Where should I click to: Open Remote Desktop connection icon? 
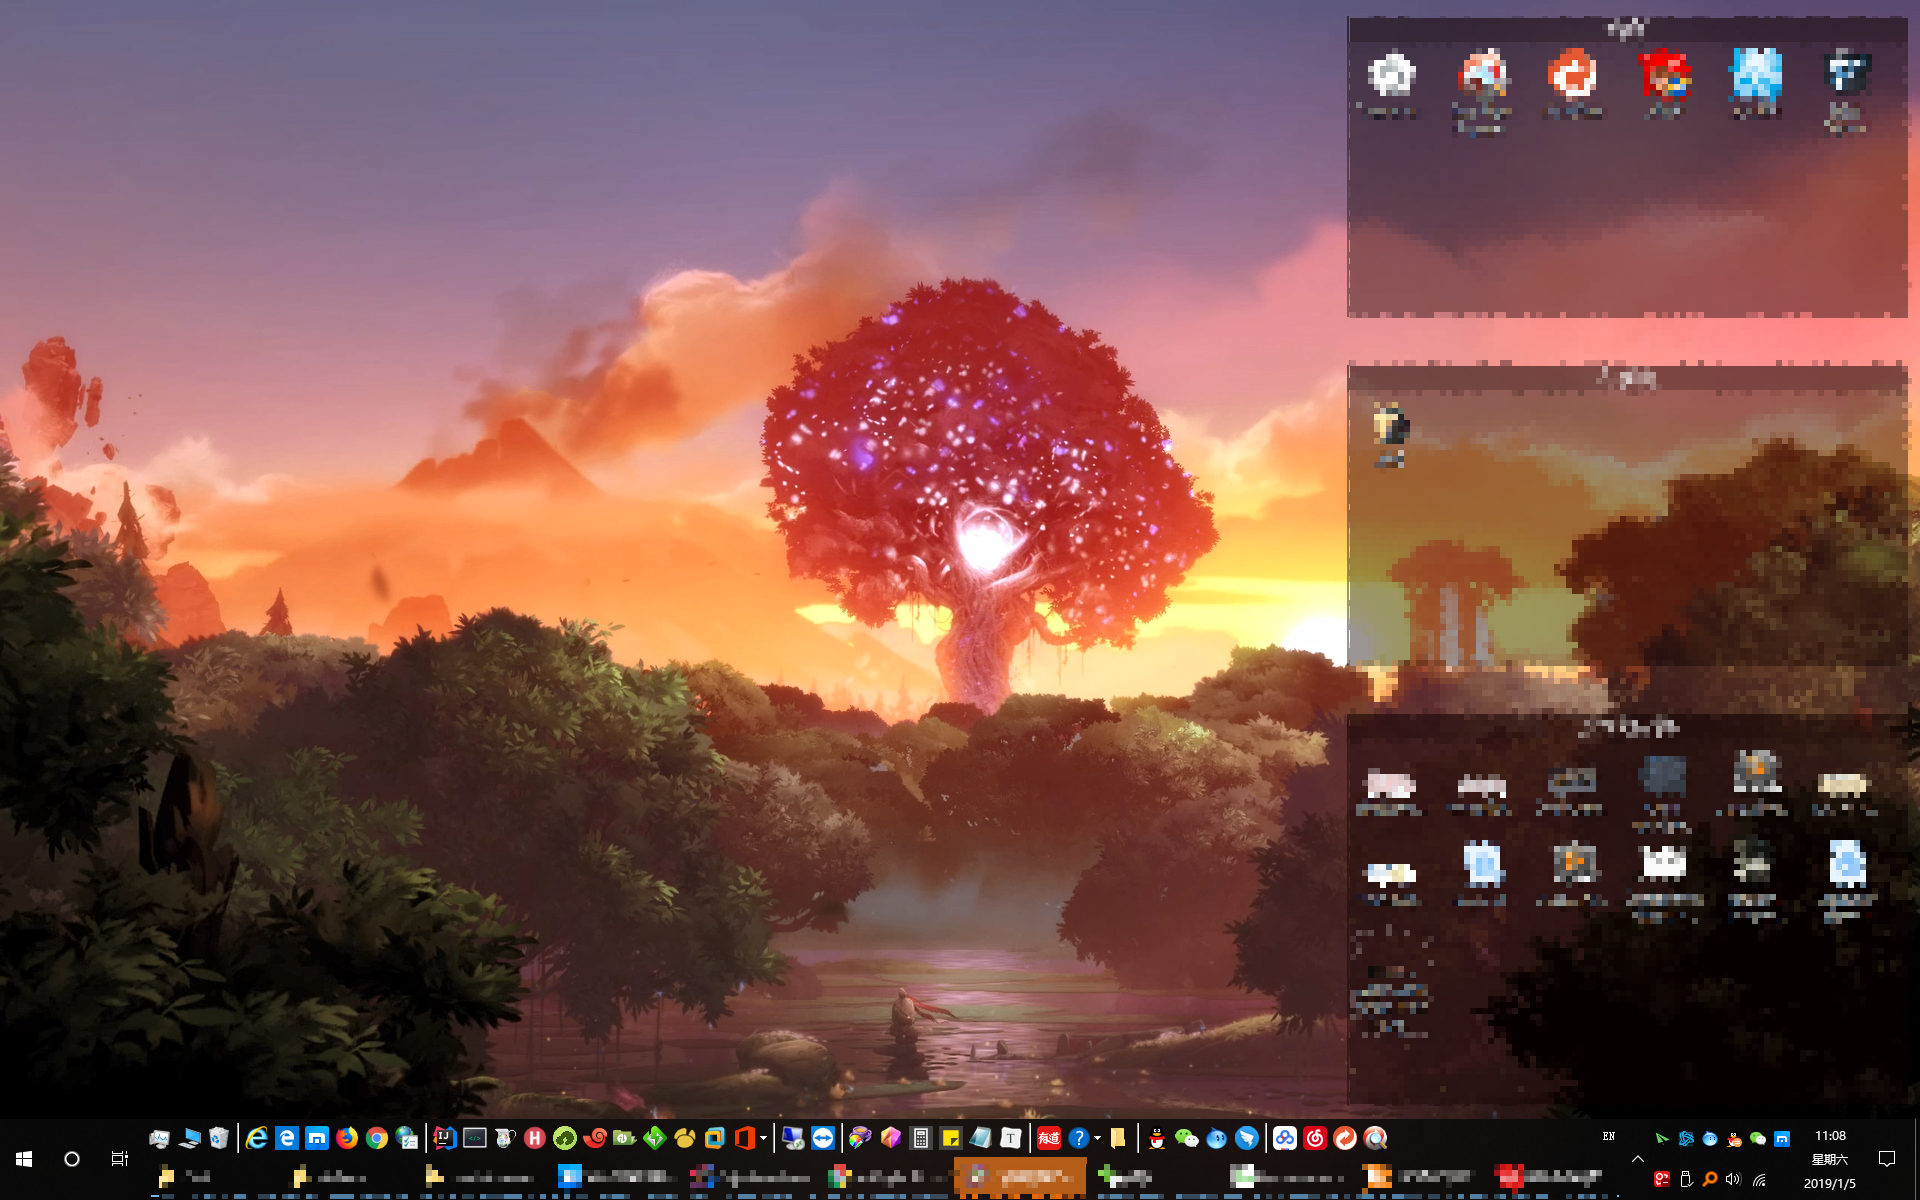[x=793, y=1138]
